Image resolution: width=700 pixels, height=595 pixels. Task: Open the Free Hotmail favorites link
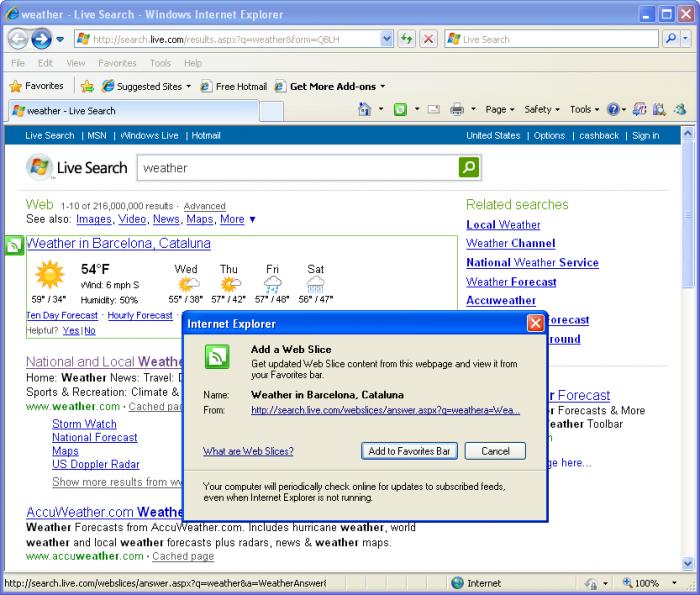click(x=233, y=86)
